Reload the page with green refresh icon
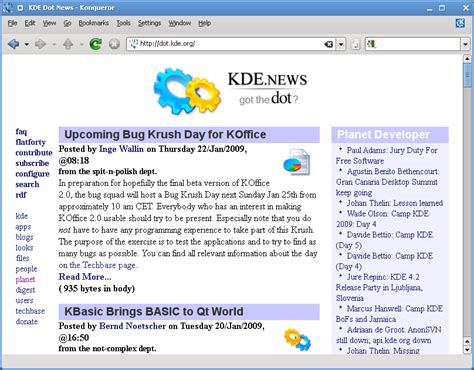Screen dimensions: 474x370 coord(96,44)
